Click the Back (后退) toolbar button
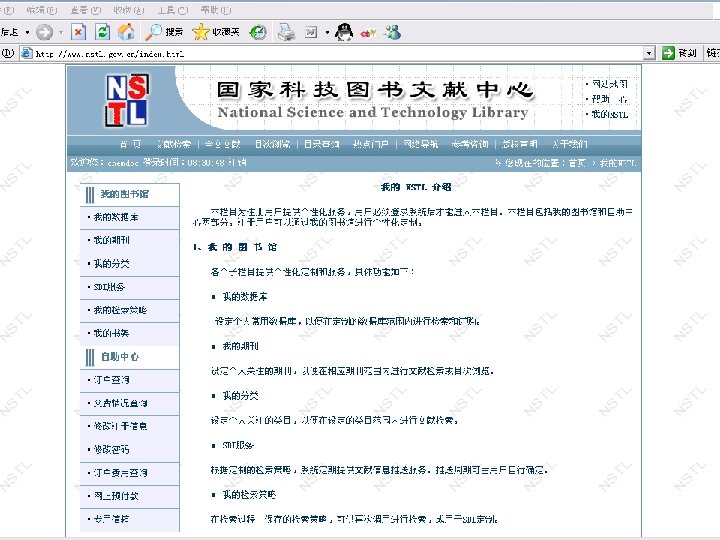Image resolution: width=720 pixels, height=540 pixels. 9,32
